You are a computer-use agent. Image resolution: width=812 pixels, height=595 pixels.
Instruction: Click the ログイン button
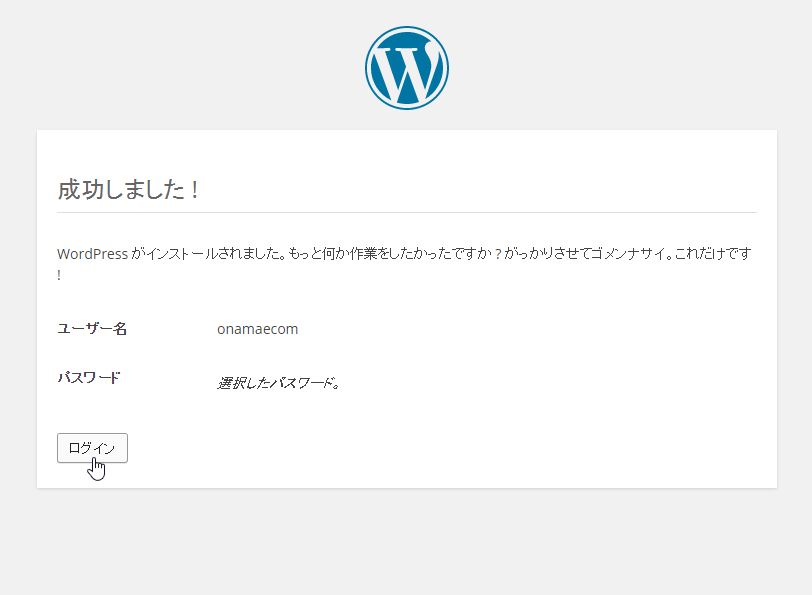tap(92, 448)
